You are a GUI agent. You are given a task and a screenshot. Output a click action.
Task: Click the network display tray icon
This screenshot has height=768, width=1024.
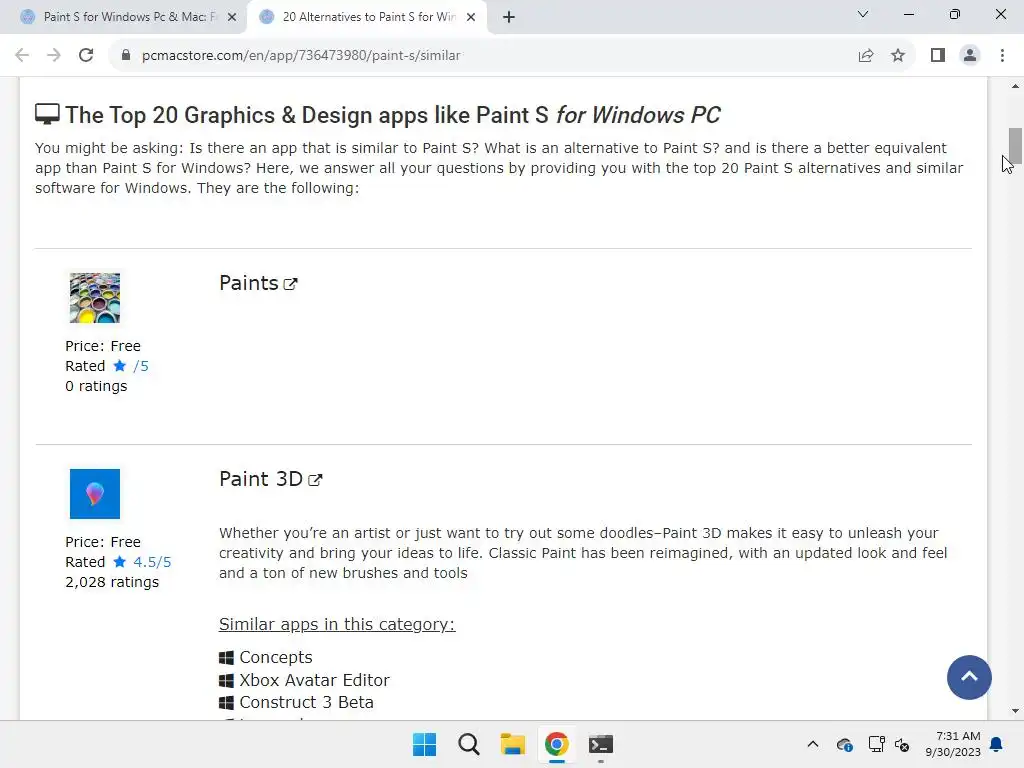coord(876,744)
